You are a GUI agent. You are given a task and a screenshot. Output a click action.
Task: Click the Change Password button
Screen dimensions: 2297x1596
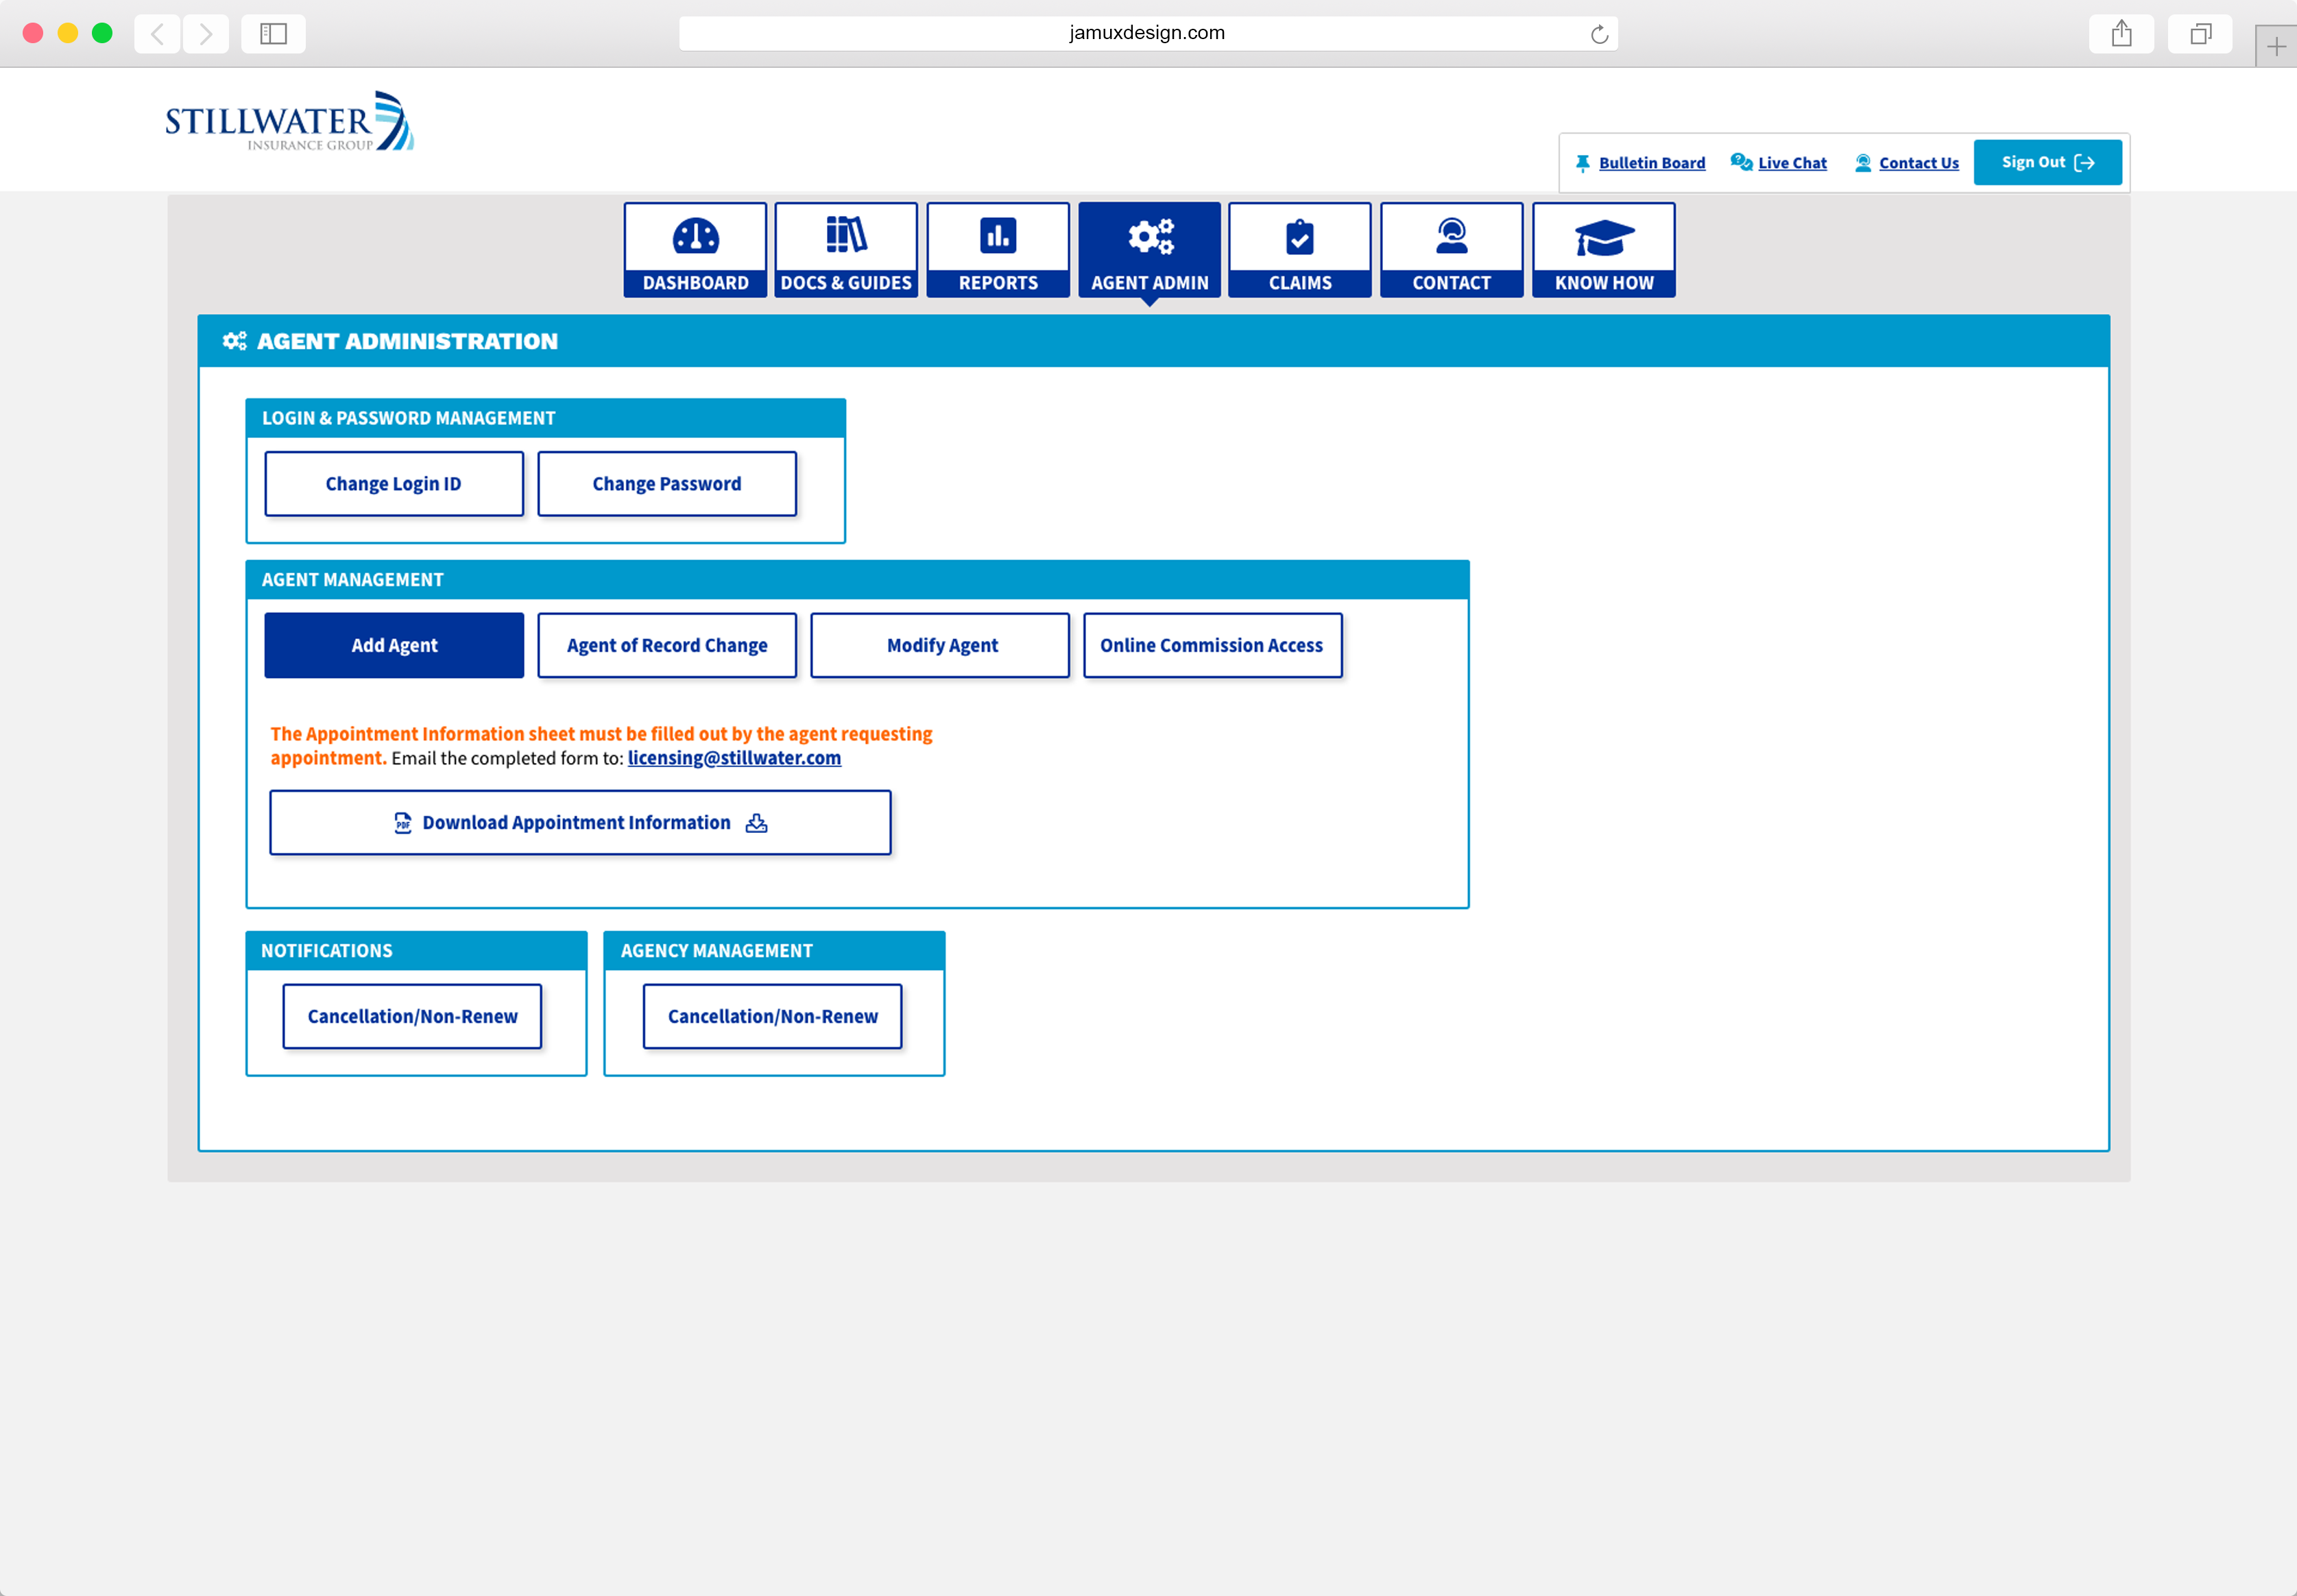coord(667,484)
